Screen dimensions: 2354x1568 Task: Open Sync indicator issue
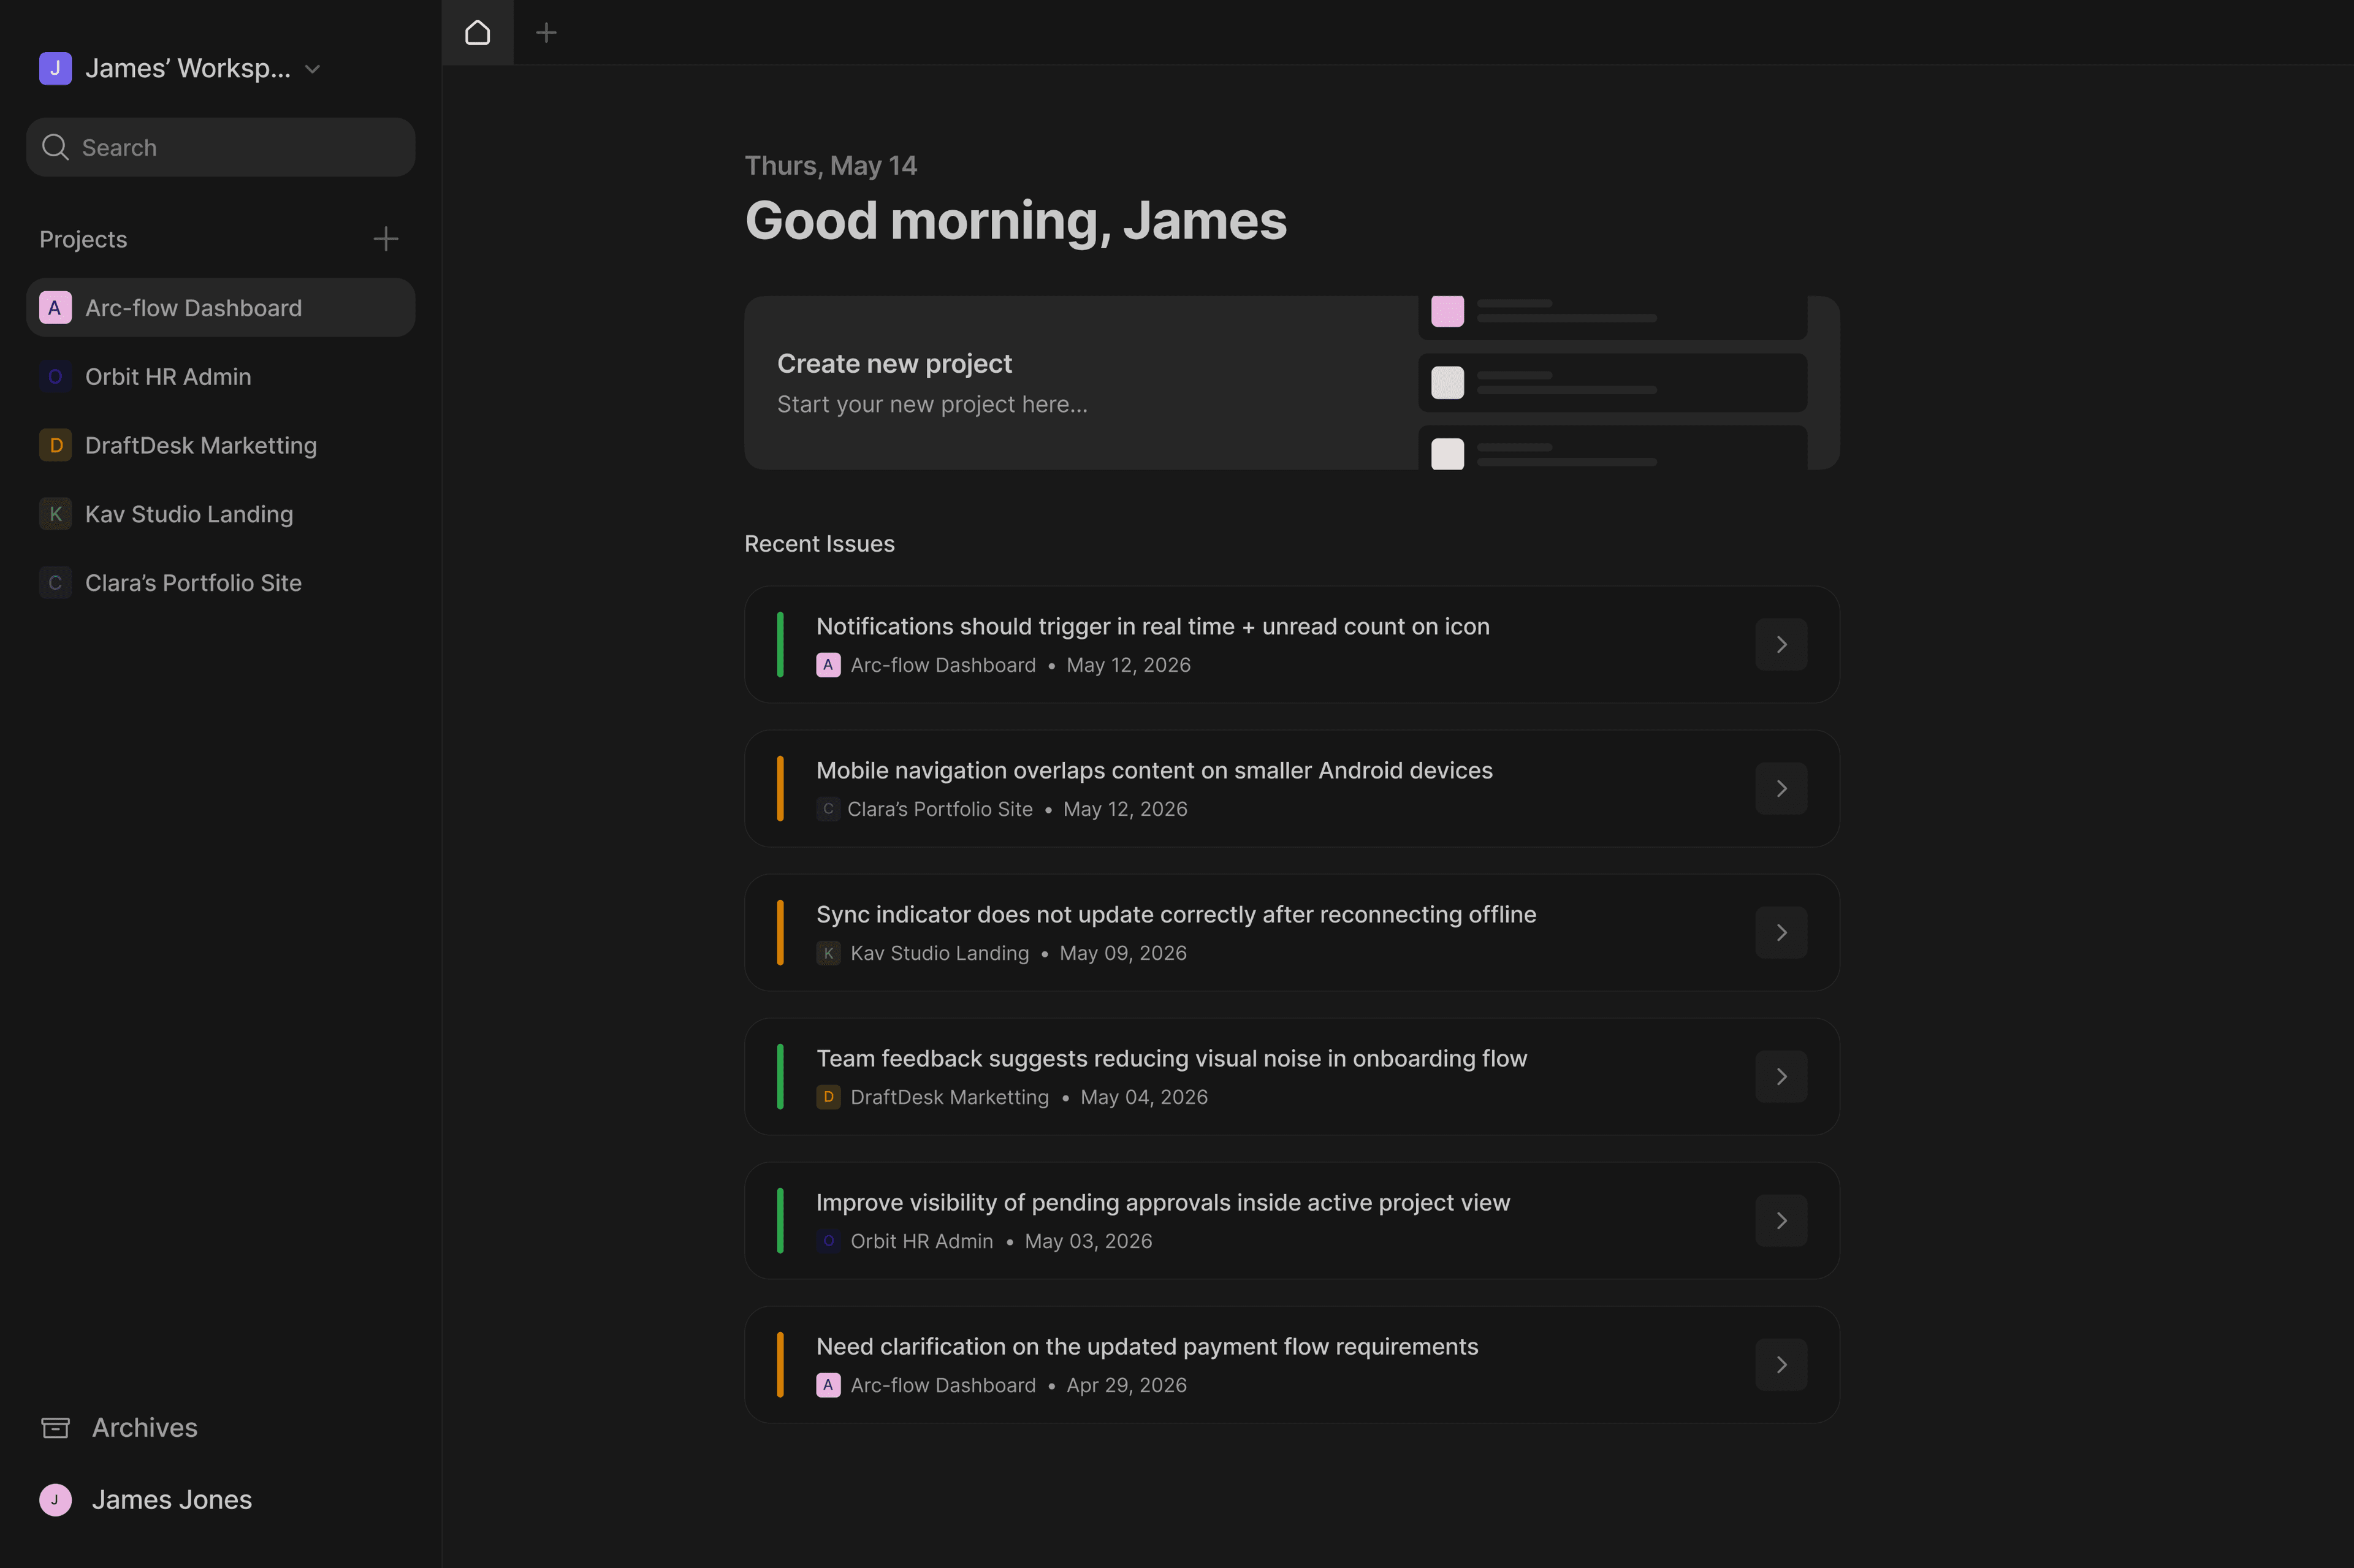(x=1291, y=932)
